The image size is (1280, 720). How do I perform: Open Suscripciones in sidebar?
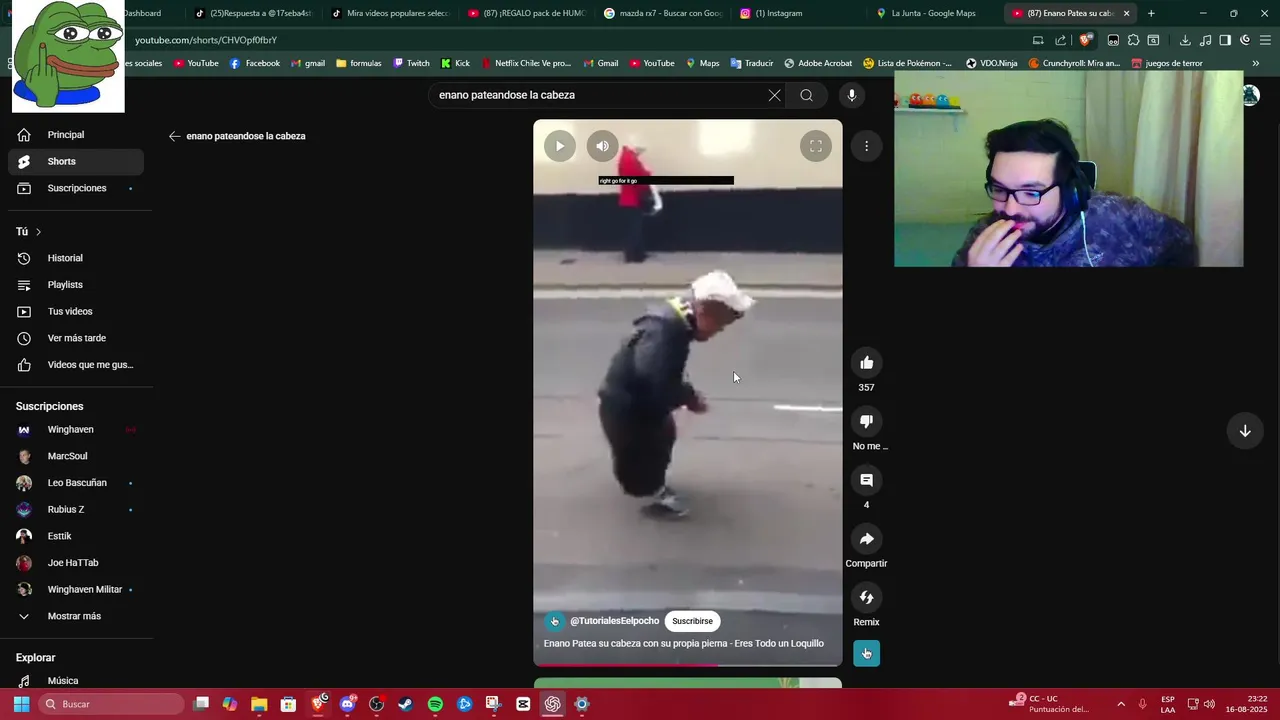click(x=76, y=188)
